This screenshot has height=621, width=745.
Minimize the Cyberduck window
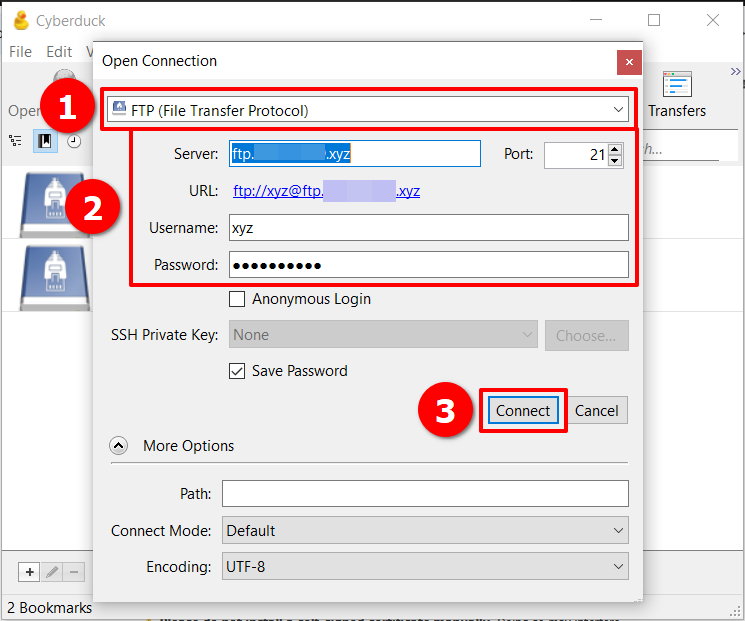(596, 20)
